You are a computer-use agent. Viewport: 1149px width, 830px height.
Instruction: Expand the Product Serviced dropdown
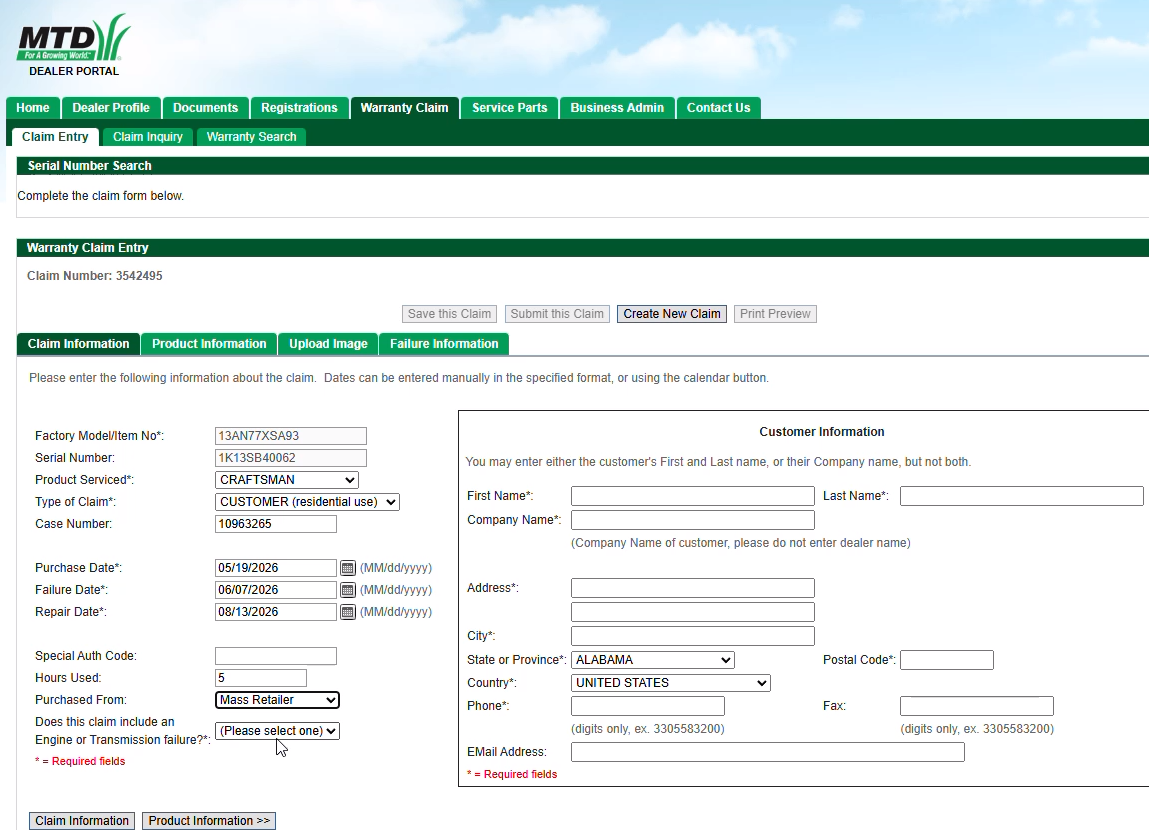click(287, 480)
